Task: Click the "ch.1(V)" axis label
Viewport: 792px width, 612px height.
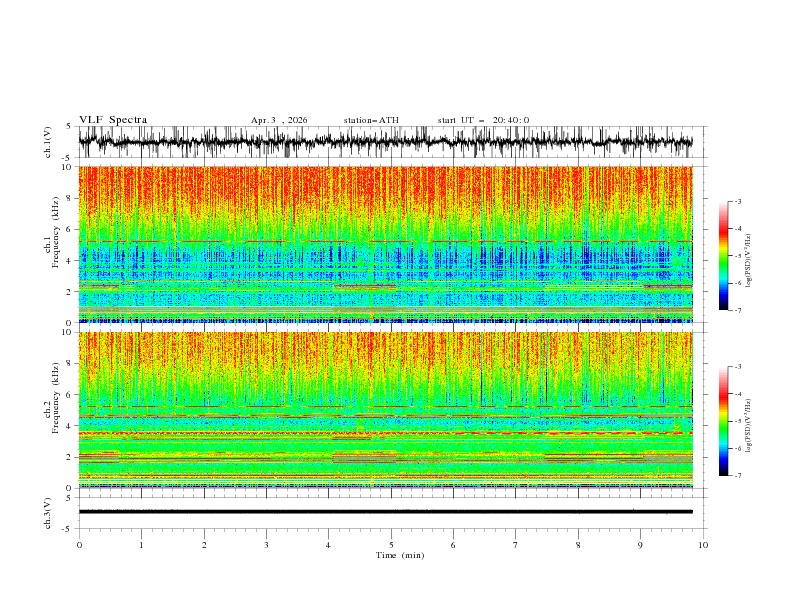Action: tap(48, 142)
